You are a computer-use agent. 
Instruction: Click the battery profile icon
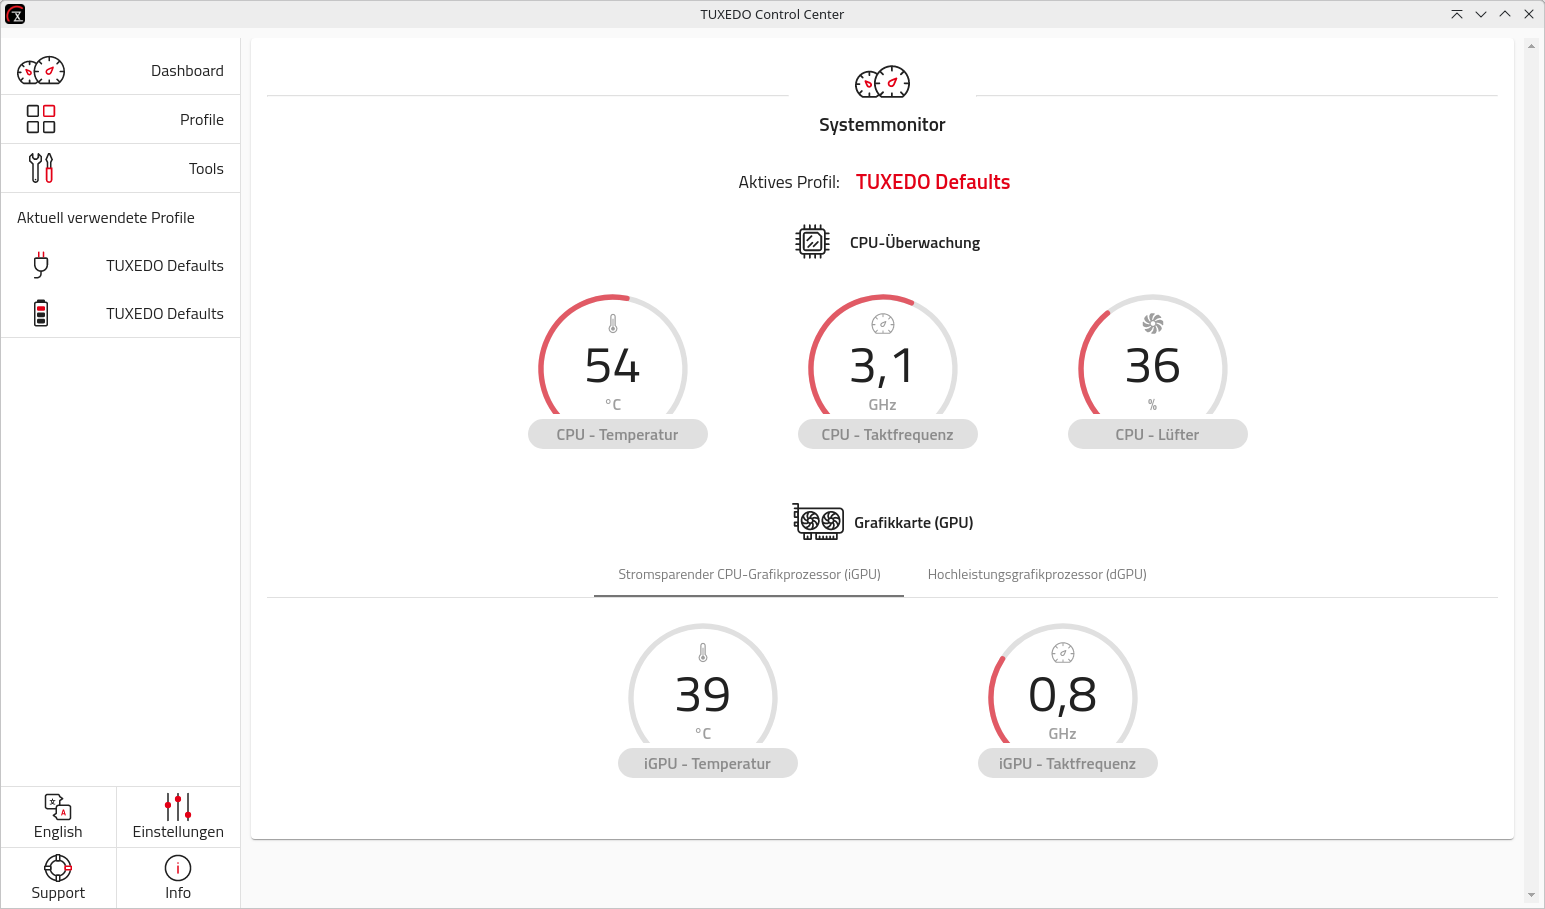coord(41,314)
